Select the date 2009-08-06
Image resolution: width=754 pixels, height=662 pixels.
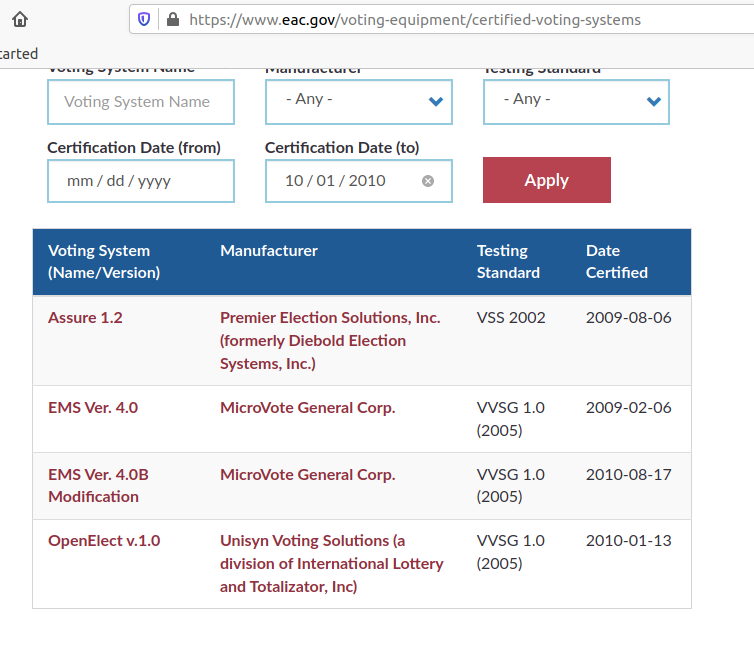pyautogui.click(x=628, y=318)
